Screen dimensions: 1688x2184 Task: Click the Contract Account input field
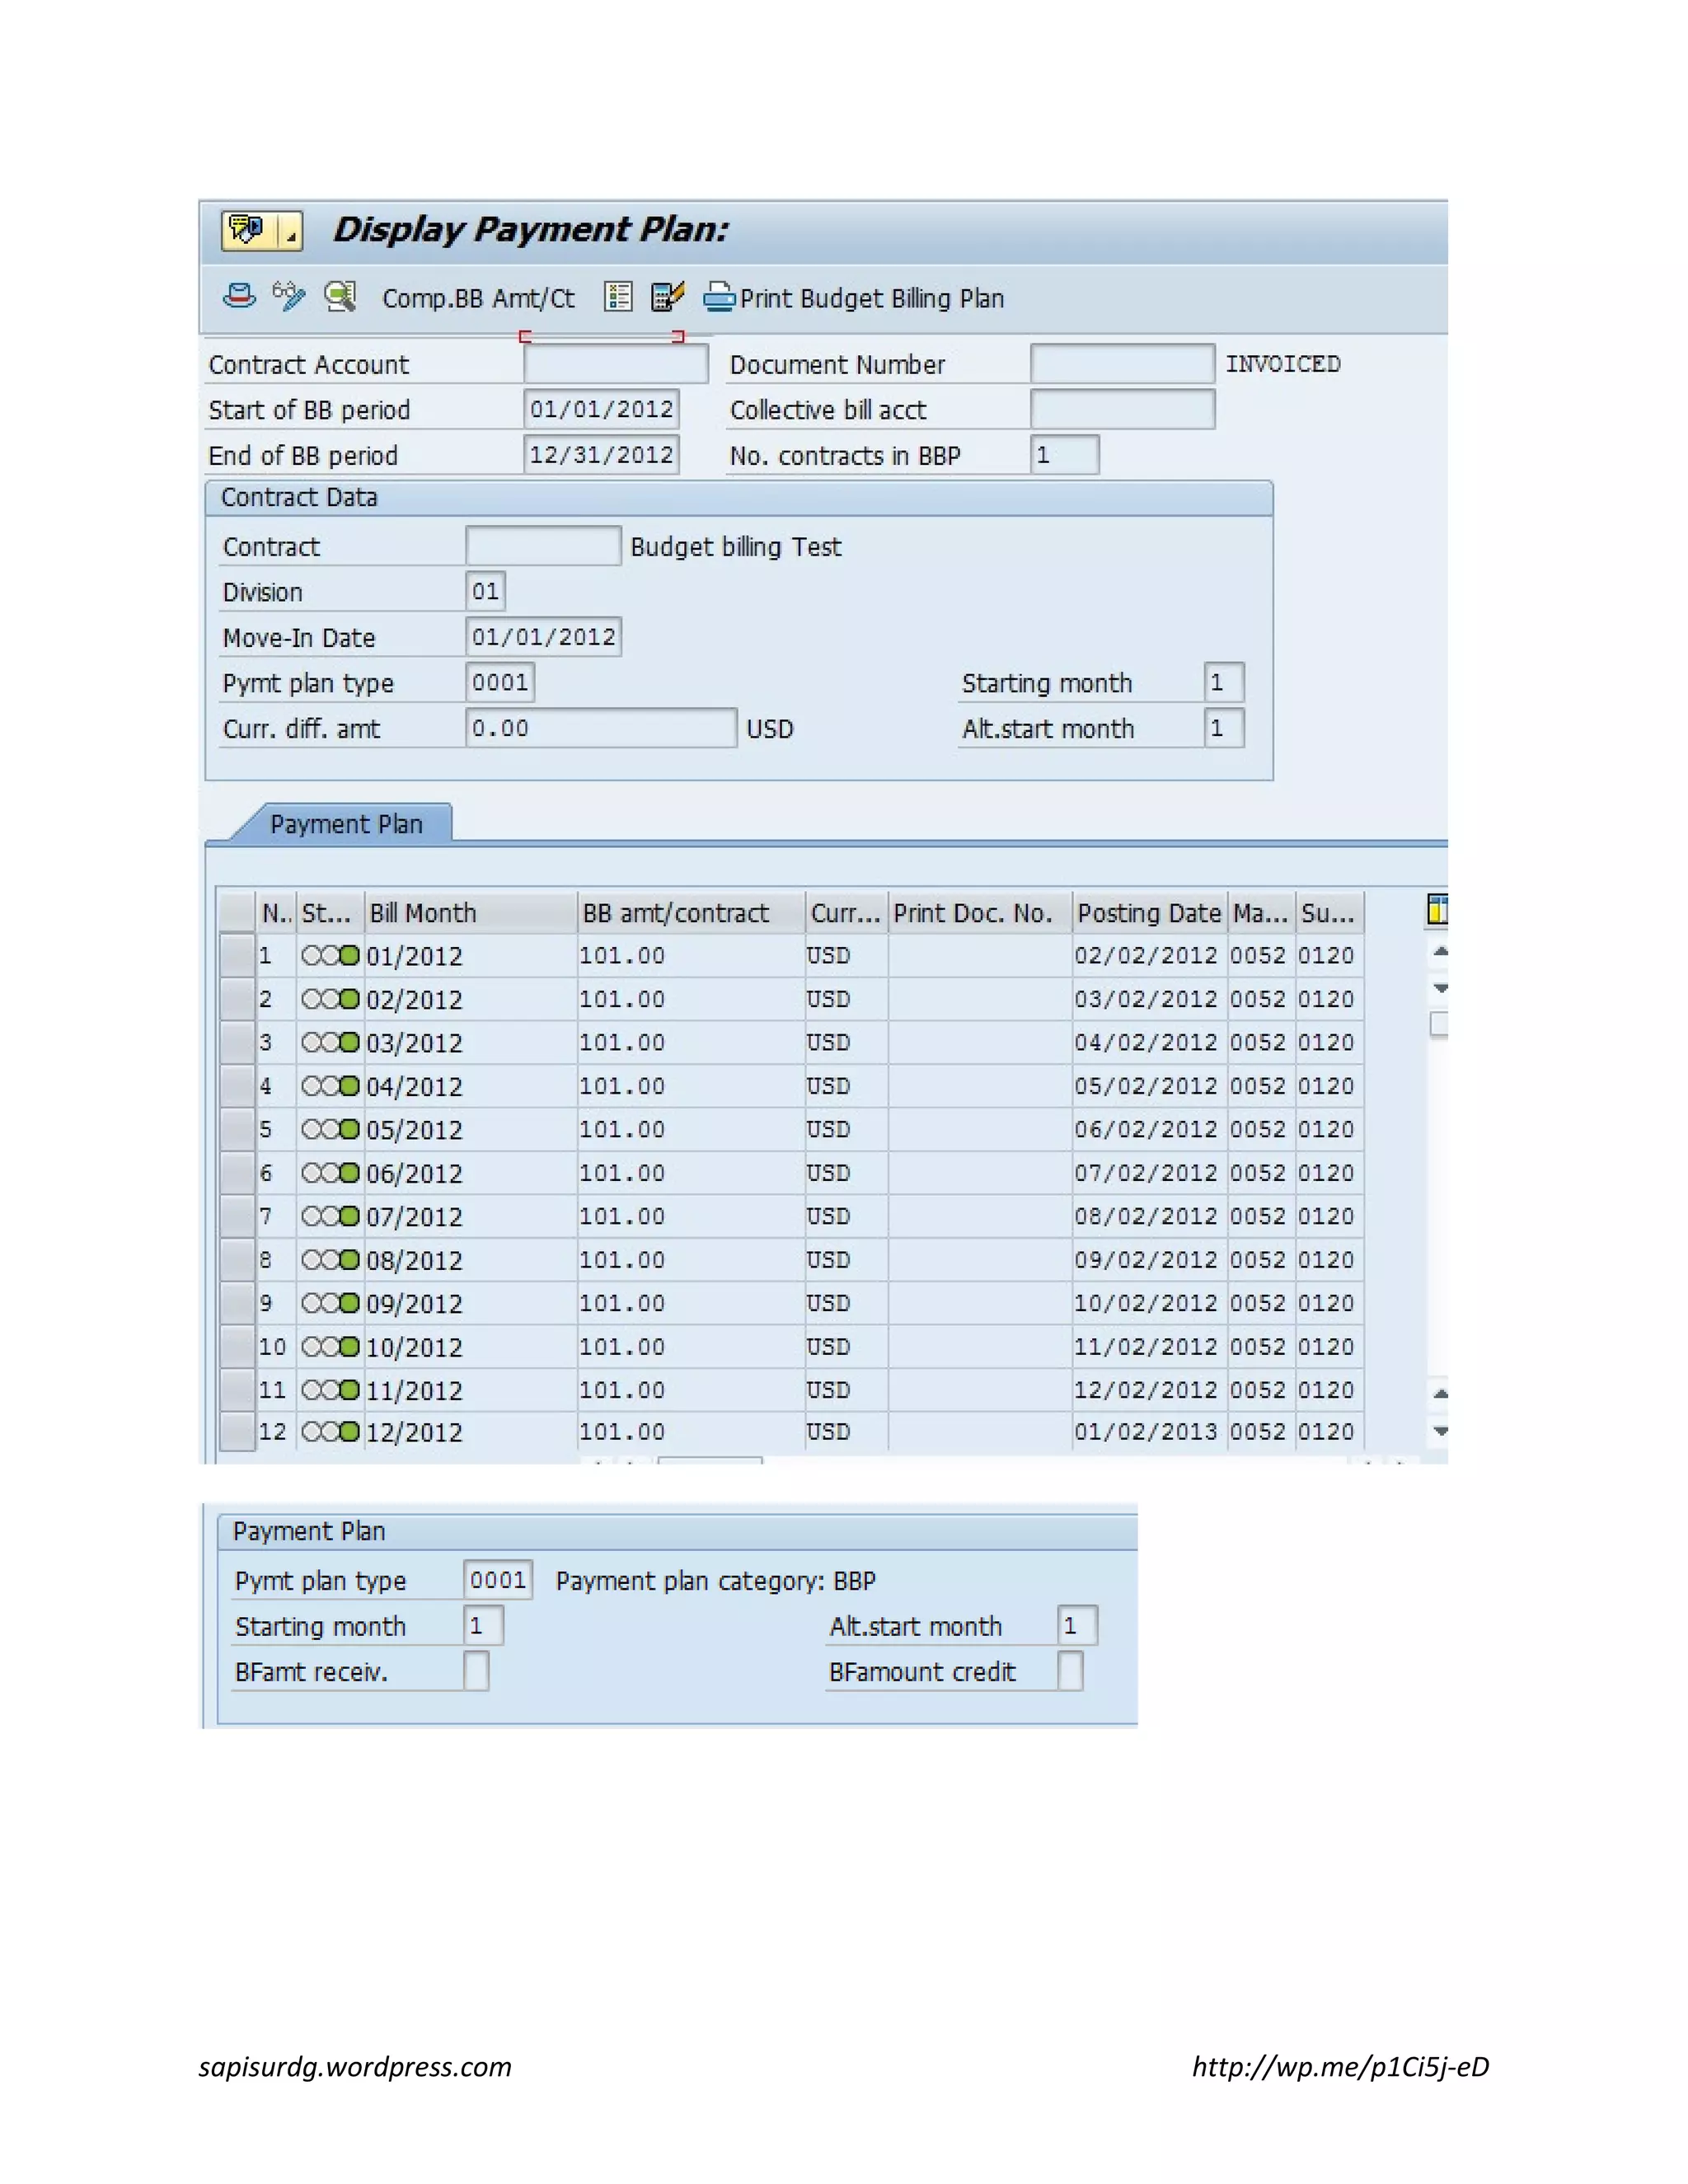coord(615,364)
